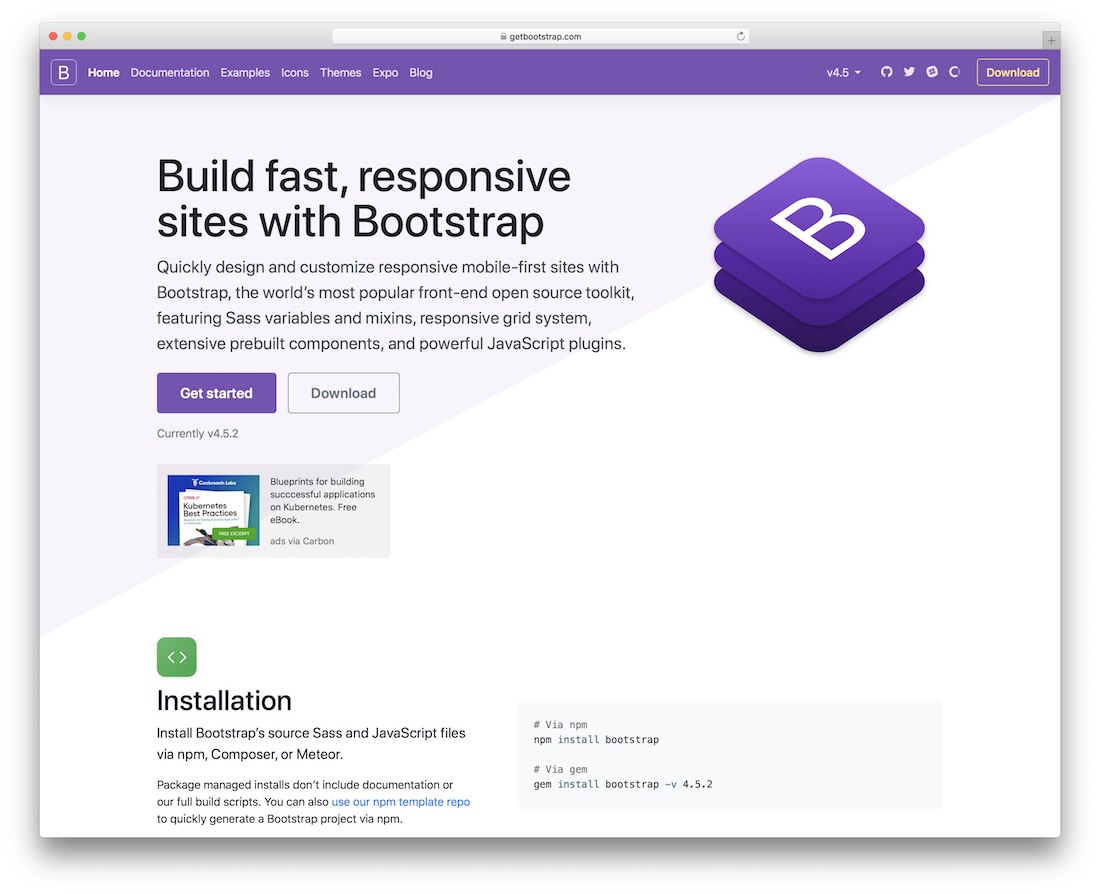Viewport: 1100px width, 894px height.
Task: Click the getbootstrap.com address bar
Action: pos(540,36)
